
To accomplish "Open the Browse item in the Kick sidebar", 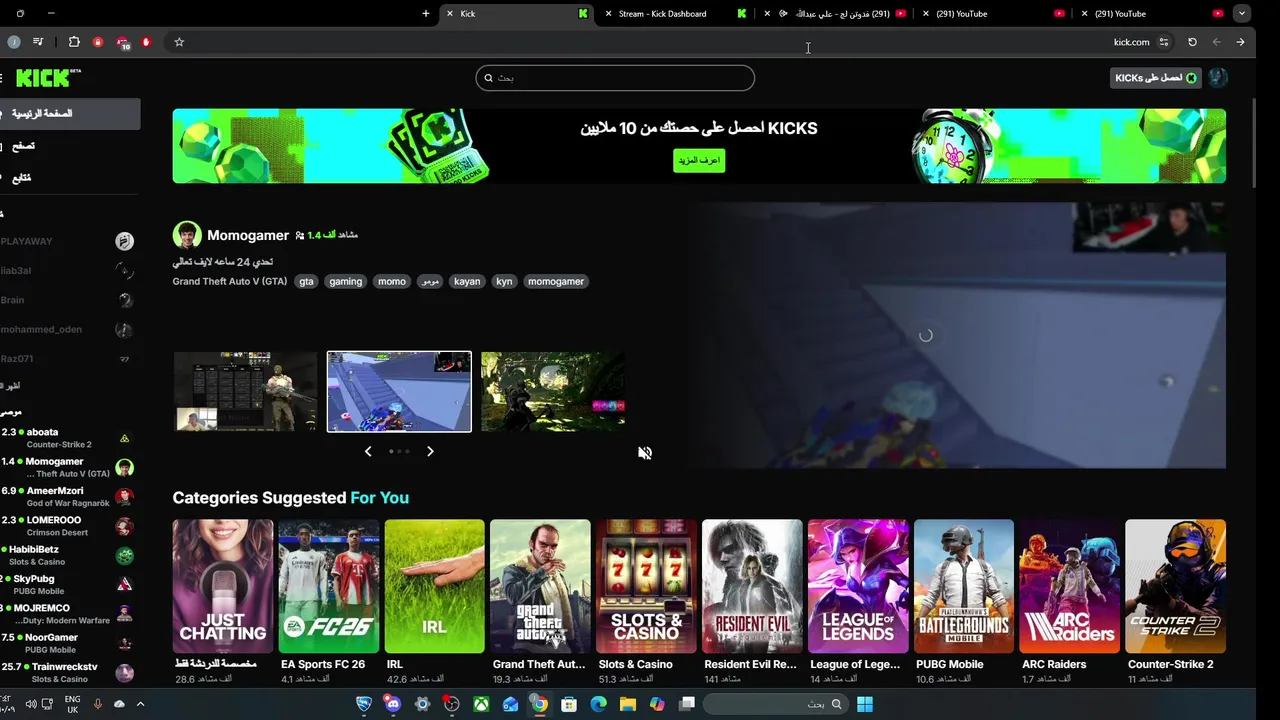I will (x=68, y=146).
